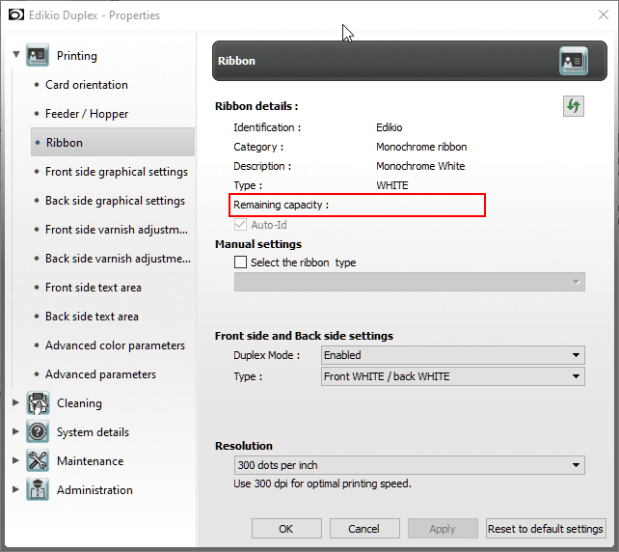Open Feeder / Hopper settings
619x552 pixels.
tap(86, 114)
